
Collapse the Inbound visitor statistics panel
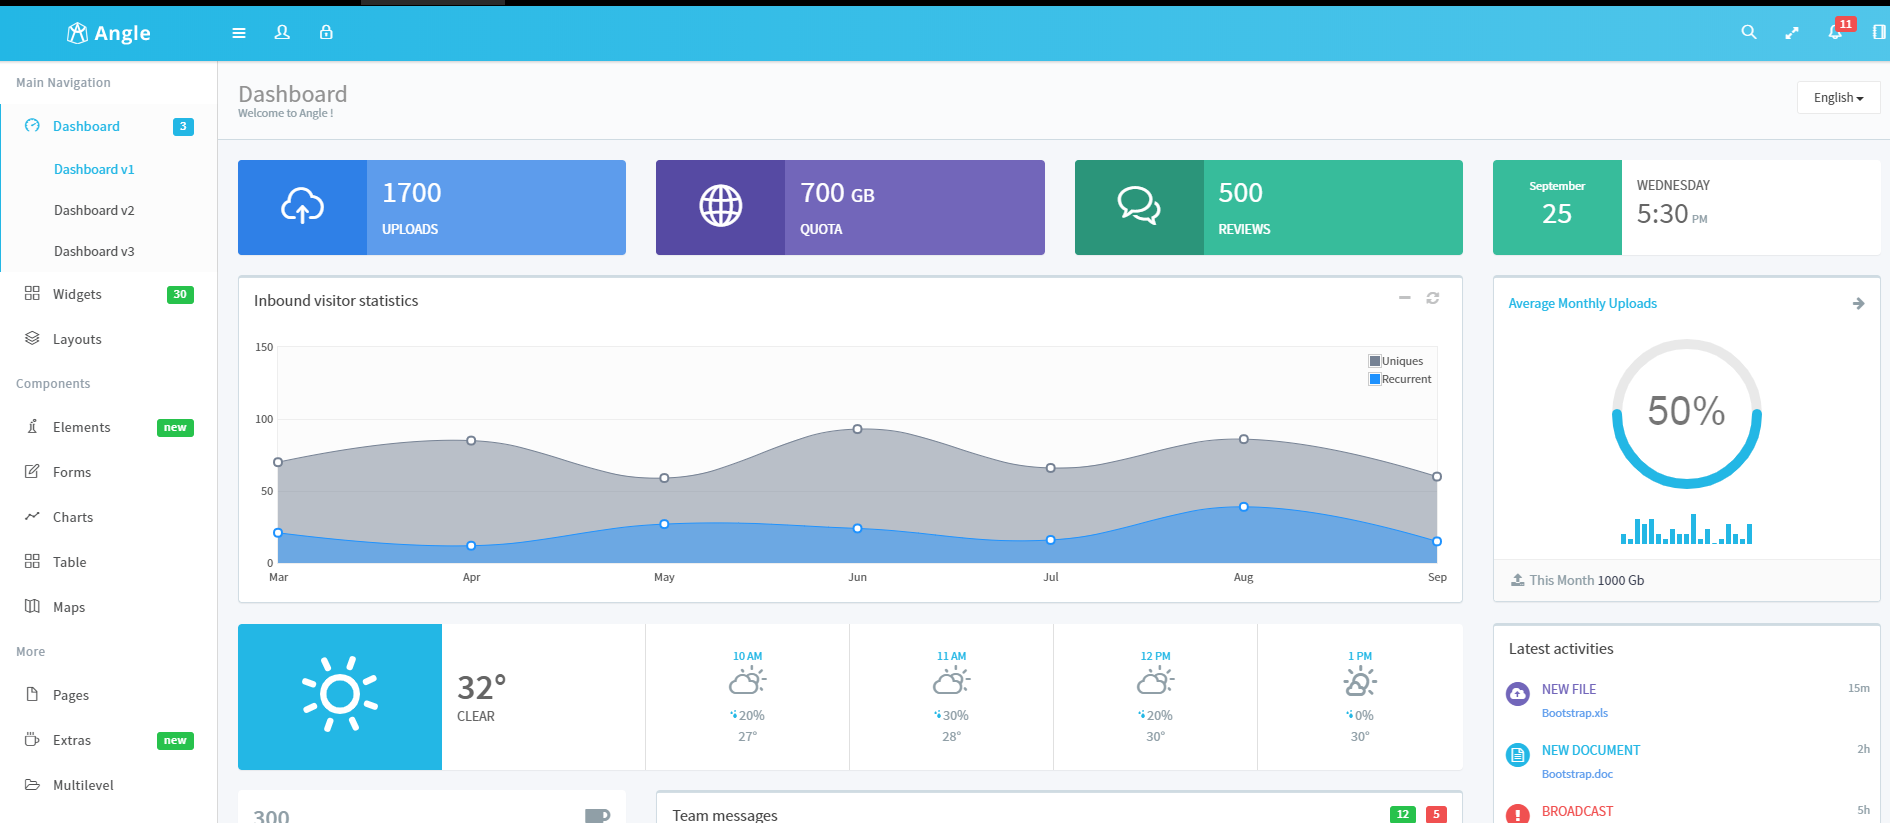coord(1404,298)
